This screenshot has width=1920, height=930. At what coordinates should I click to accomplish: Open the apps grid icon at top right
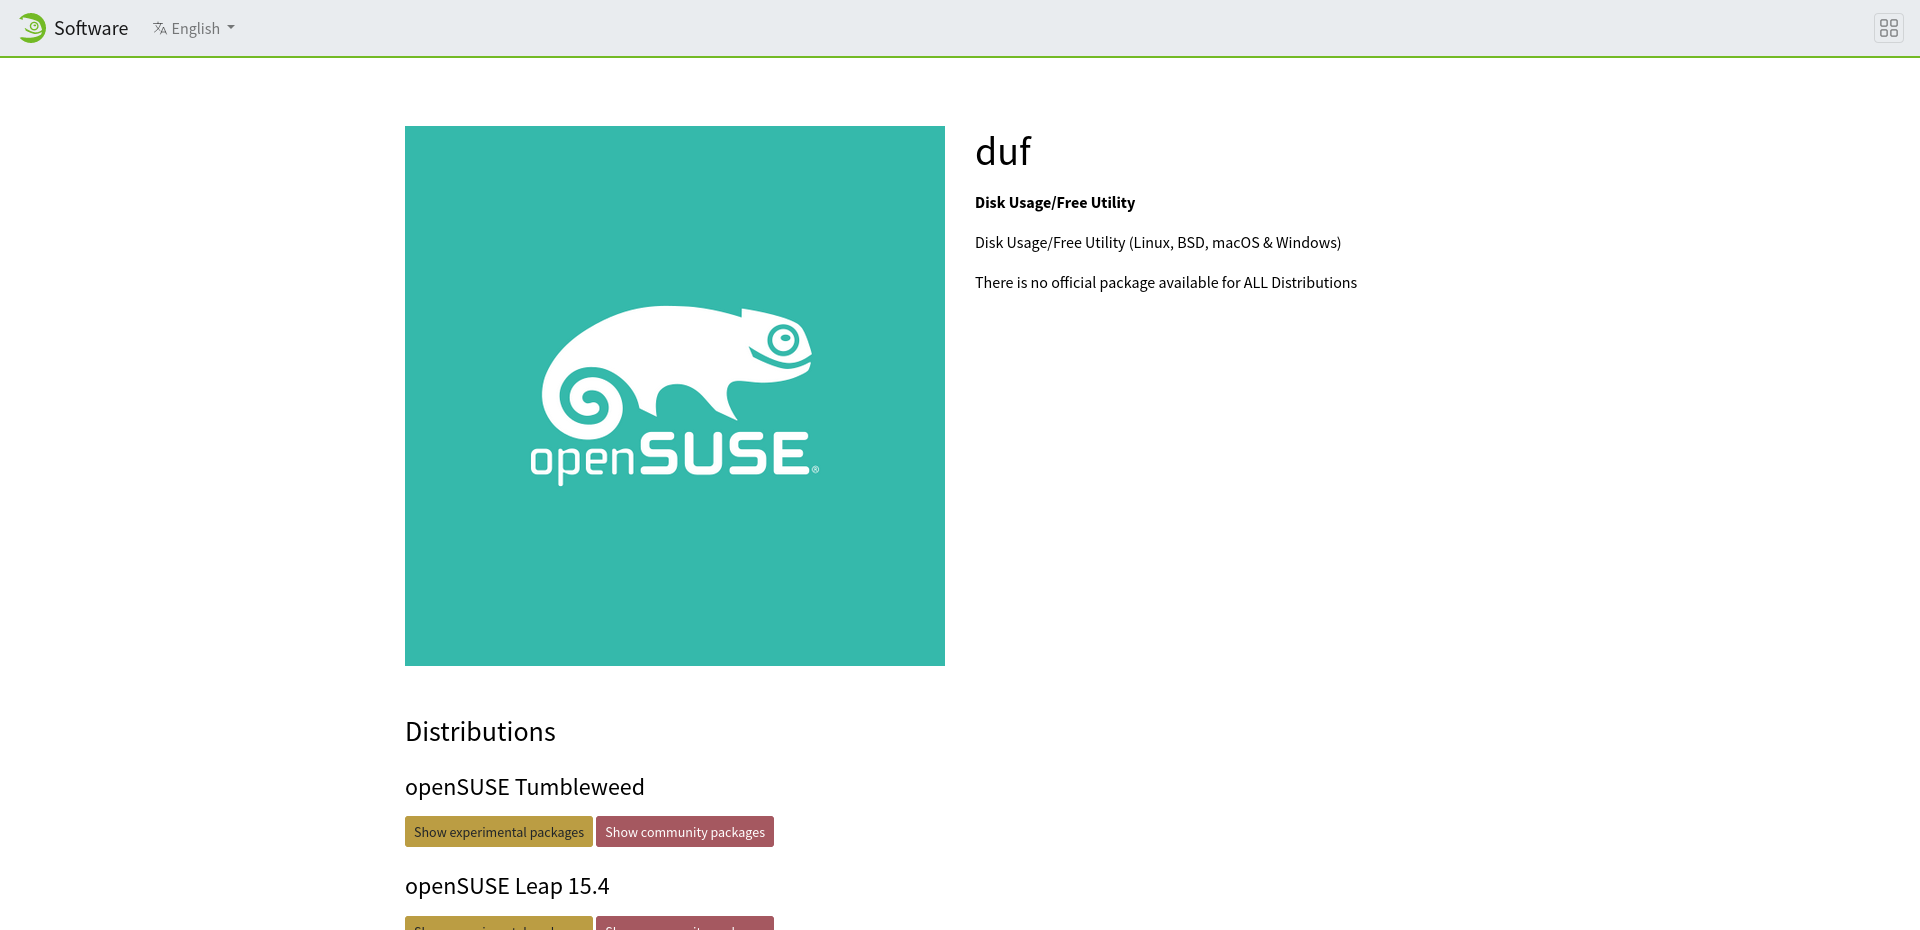click(x=1888, y=28)
